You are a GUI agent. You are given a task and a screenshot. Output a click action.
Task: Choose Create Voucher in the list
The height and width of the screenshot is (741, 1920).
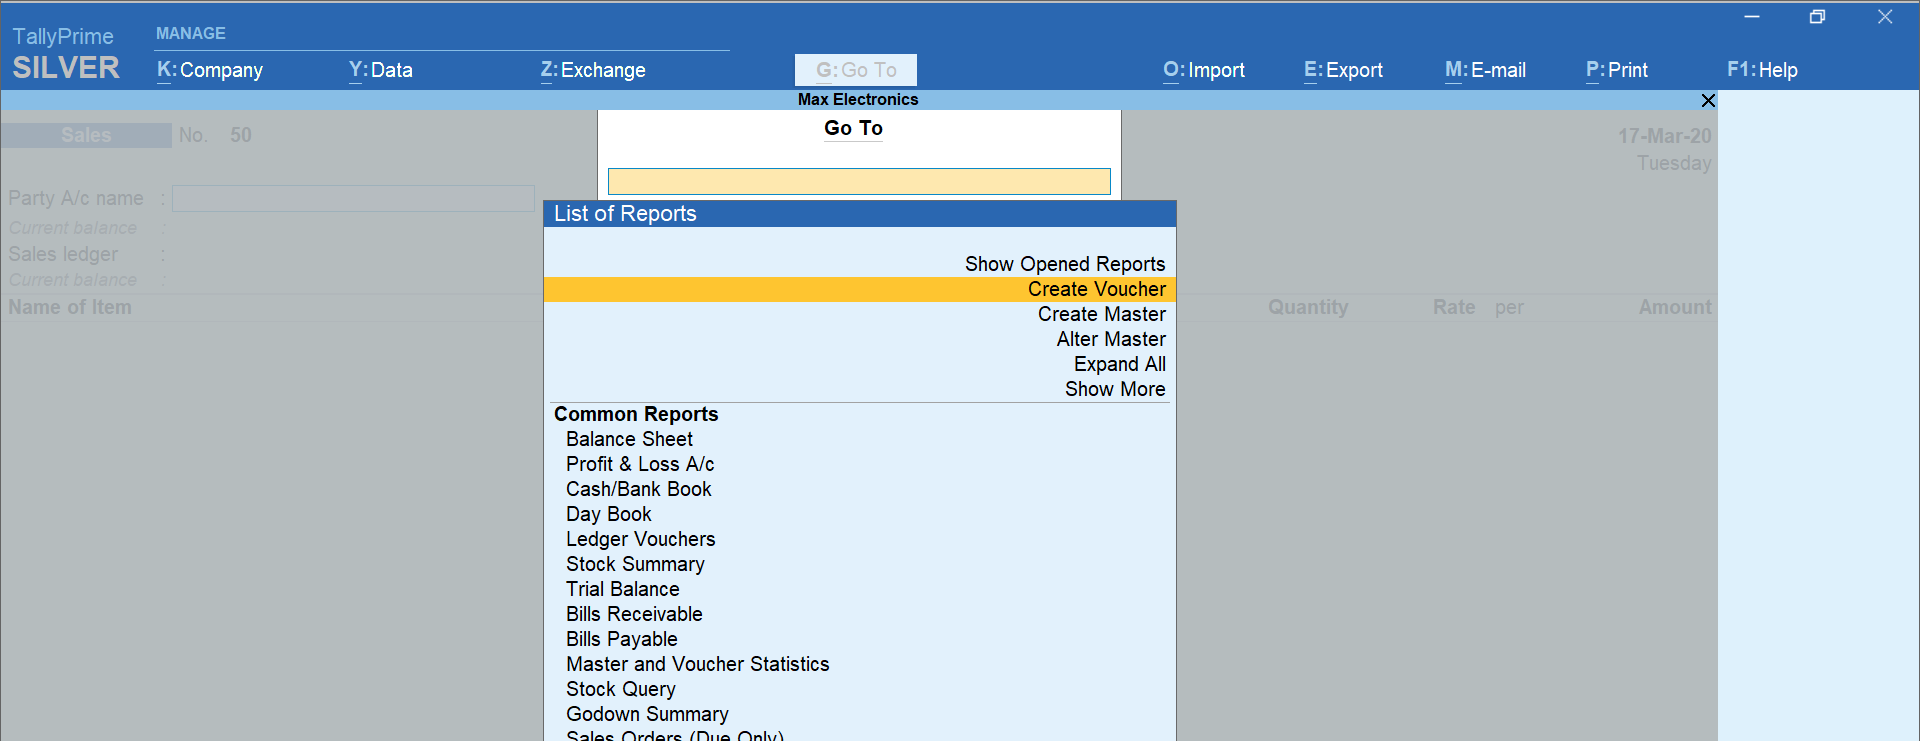1096,289
